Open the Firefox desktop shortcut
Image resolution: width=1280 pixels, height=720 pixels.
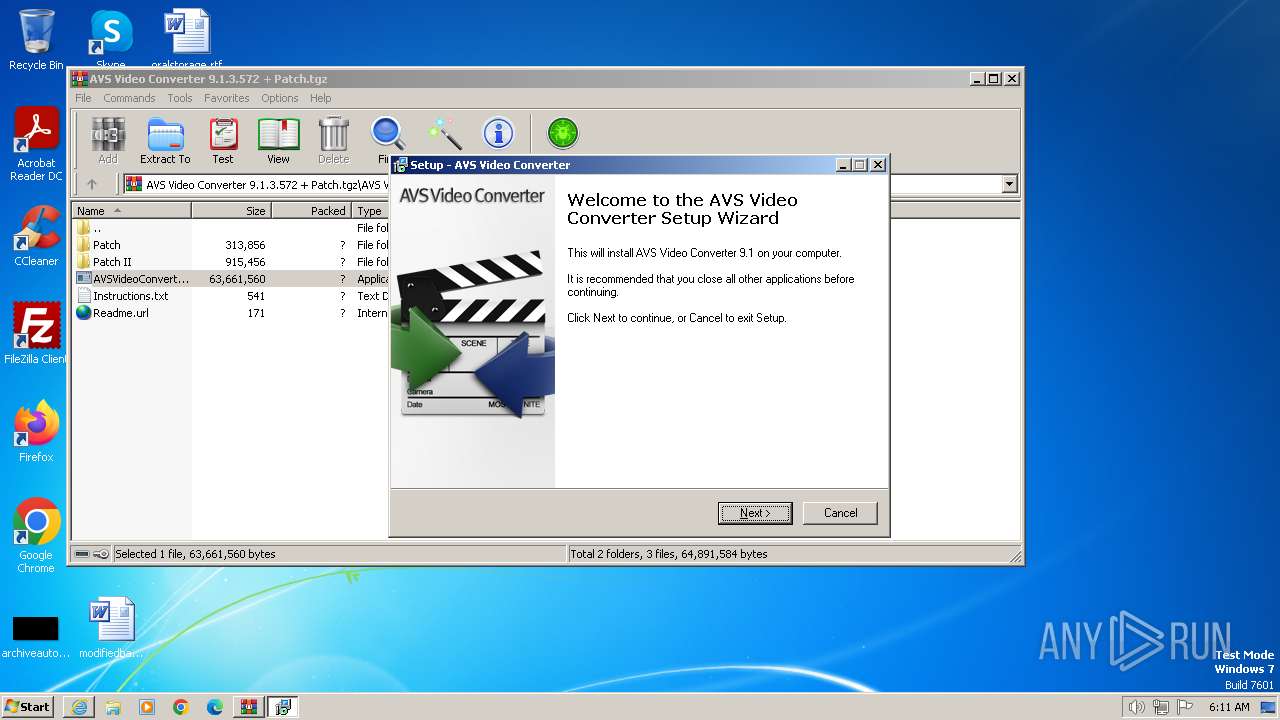[36, 432]
